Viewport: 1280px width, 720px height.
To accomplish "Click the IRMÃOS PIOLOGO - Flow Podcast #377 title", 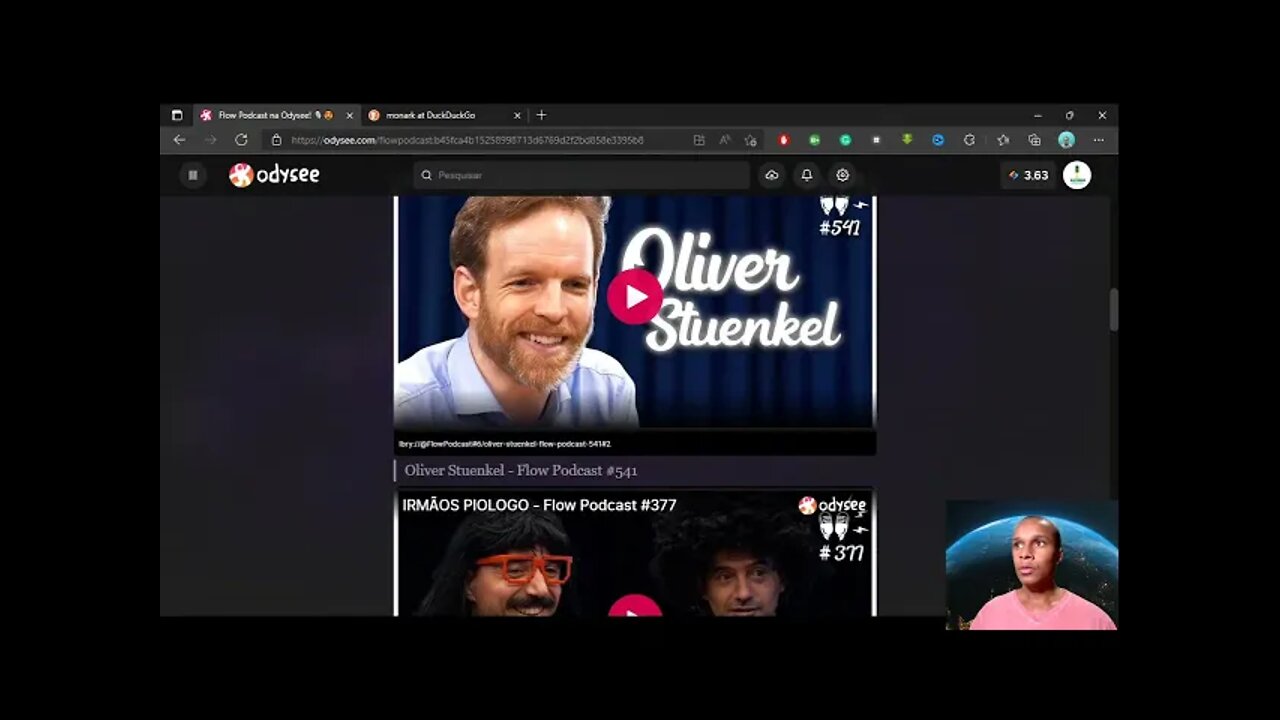I will coord(540,505).
